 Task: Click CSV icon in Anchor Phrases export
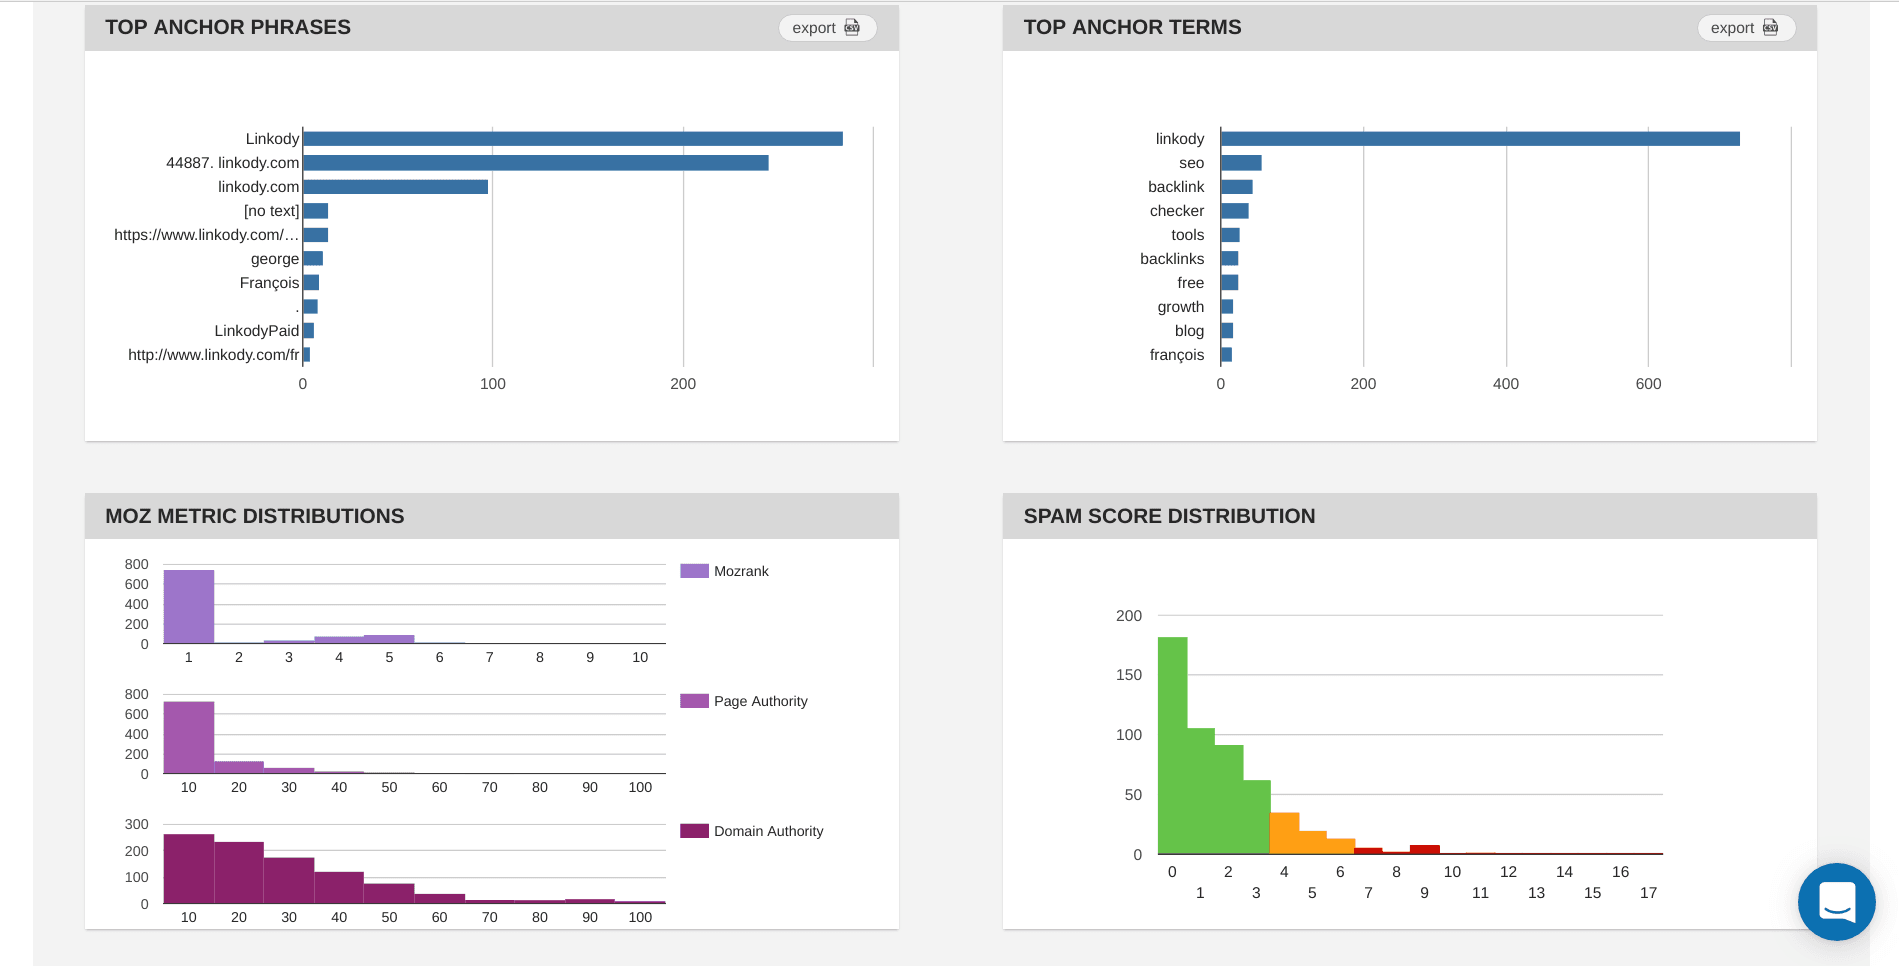click(852, 27)
